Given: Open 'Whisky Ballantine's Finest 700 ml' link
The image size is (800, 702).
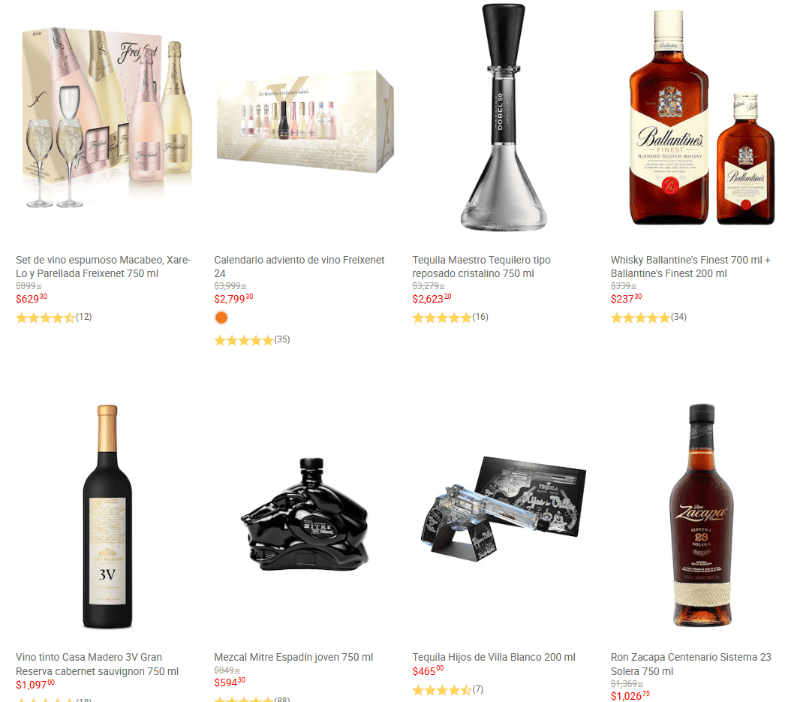Looking at the screenshot, I should click(690, 267).
